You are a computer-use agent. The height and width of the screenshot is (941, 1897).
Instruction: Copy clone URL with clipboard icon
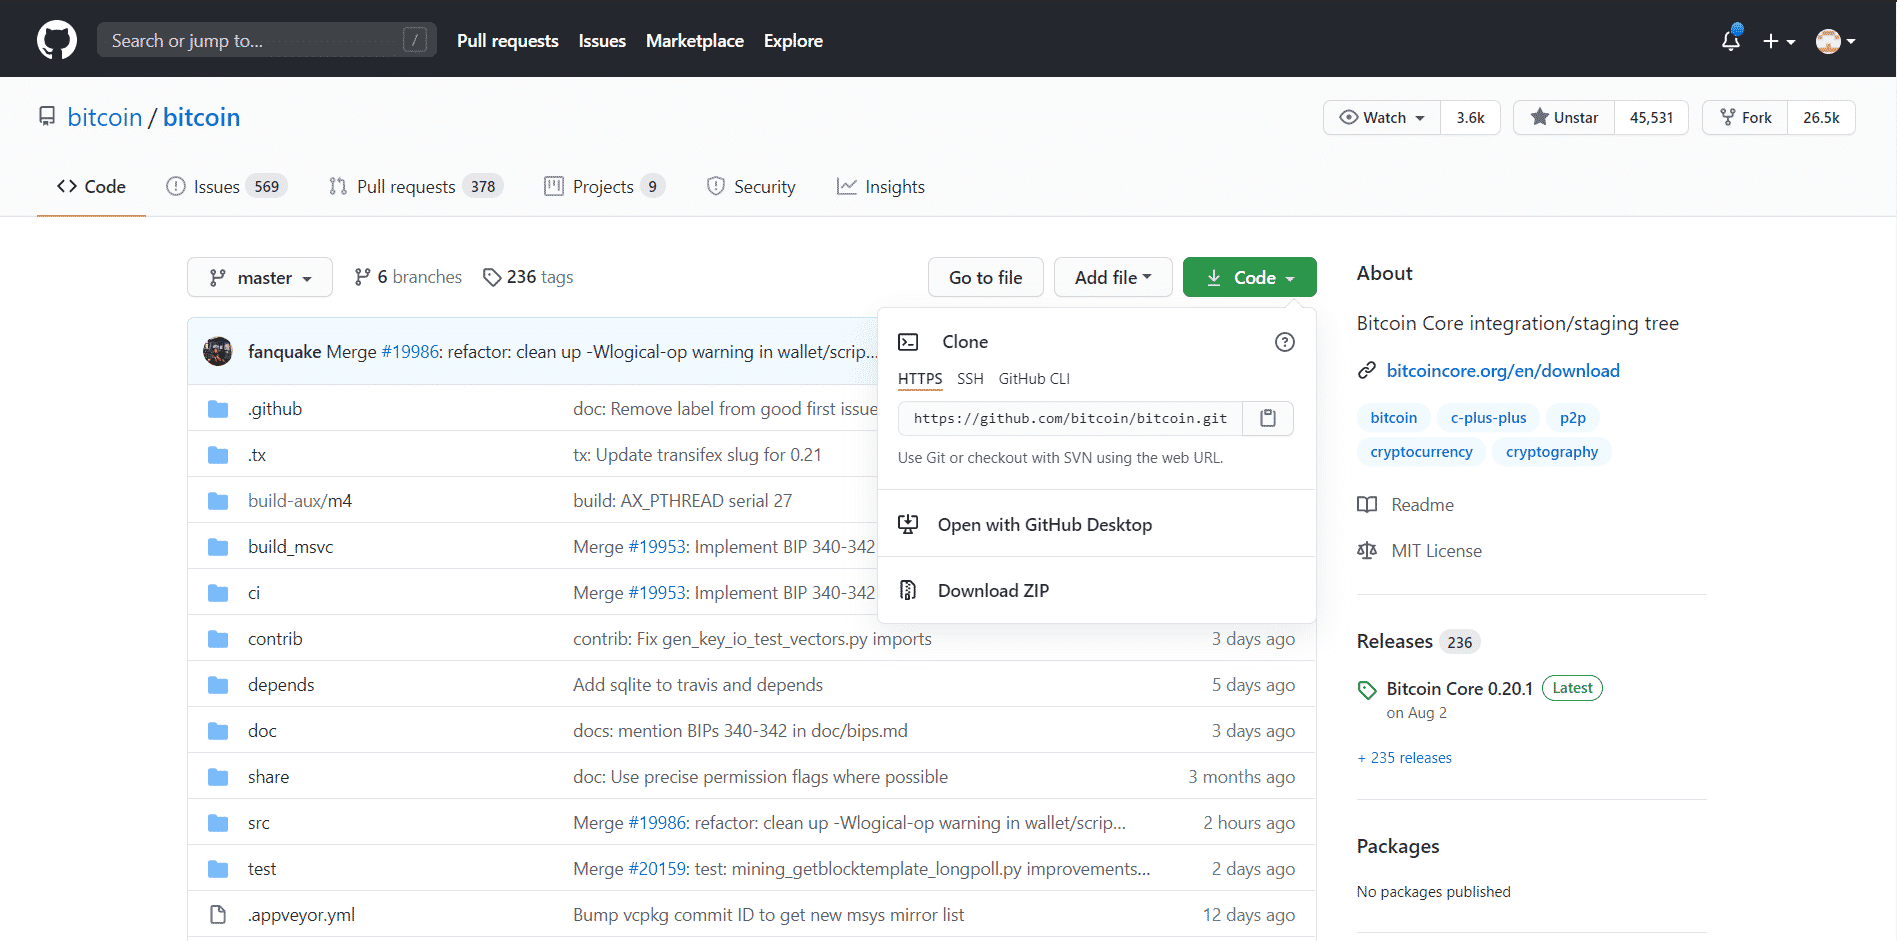[x=1268, y=418]
